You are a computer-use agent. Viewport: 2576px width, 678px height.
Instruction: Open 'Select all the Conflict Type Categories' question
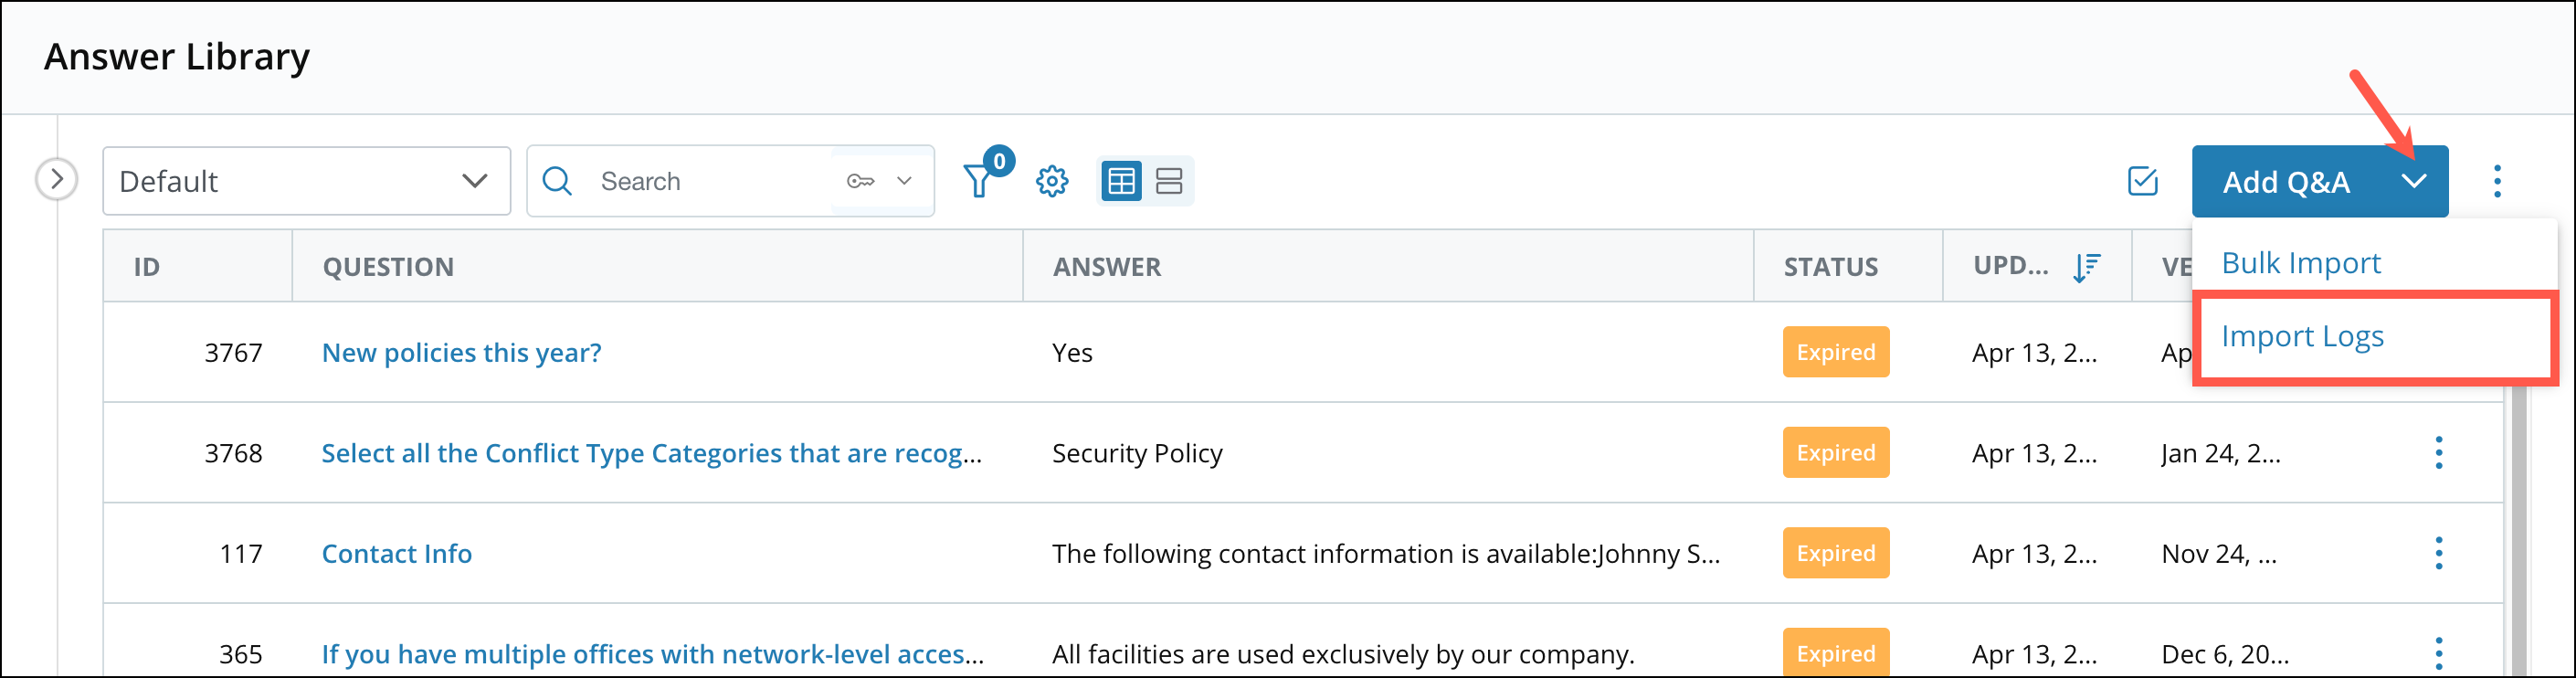(x=652, y=453)
